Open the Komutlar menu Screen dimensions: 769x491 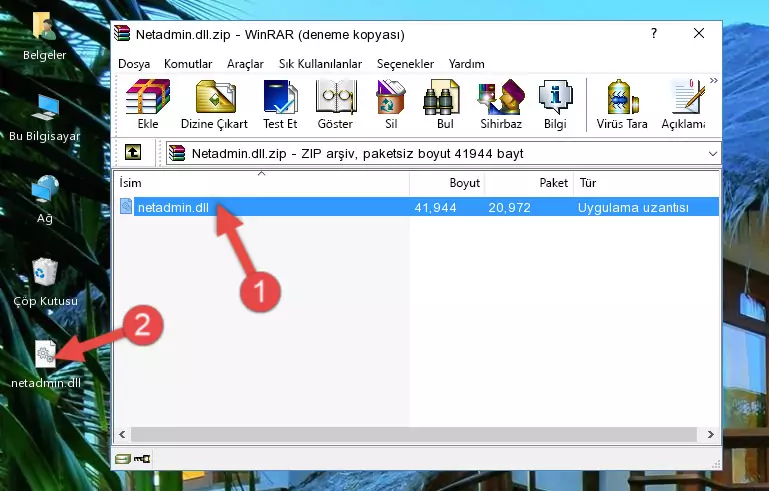(188, 64)
